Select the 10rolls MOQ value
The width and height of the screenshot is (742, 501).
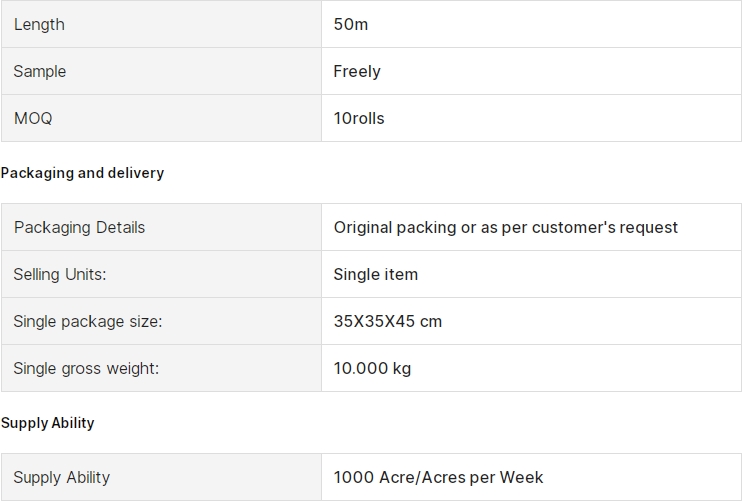(359, 118)
